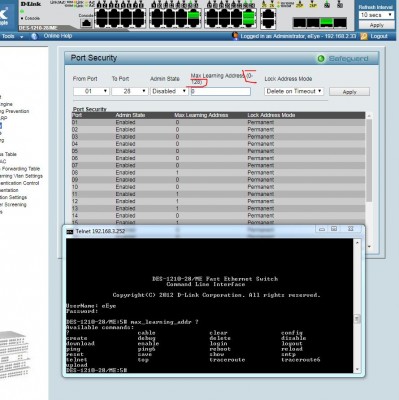This screenshot has width=399, height=400.
Task: Expand the Admin State dropdown
Action: [x=169, y=91]
